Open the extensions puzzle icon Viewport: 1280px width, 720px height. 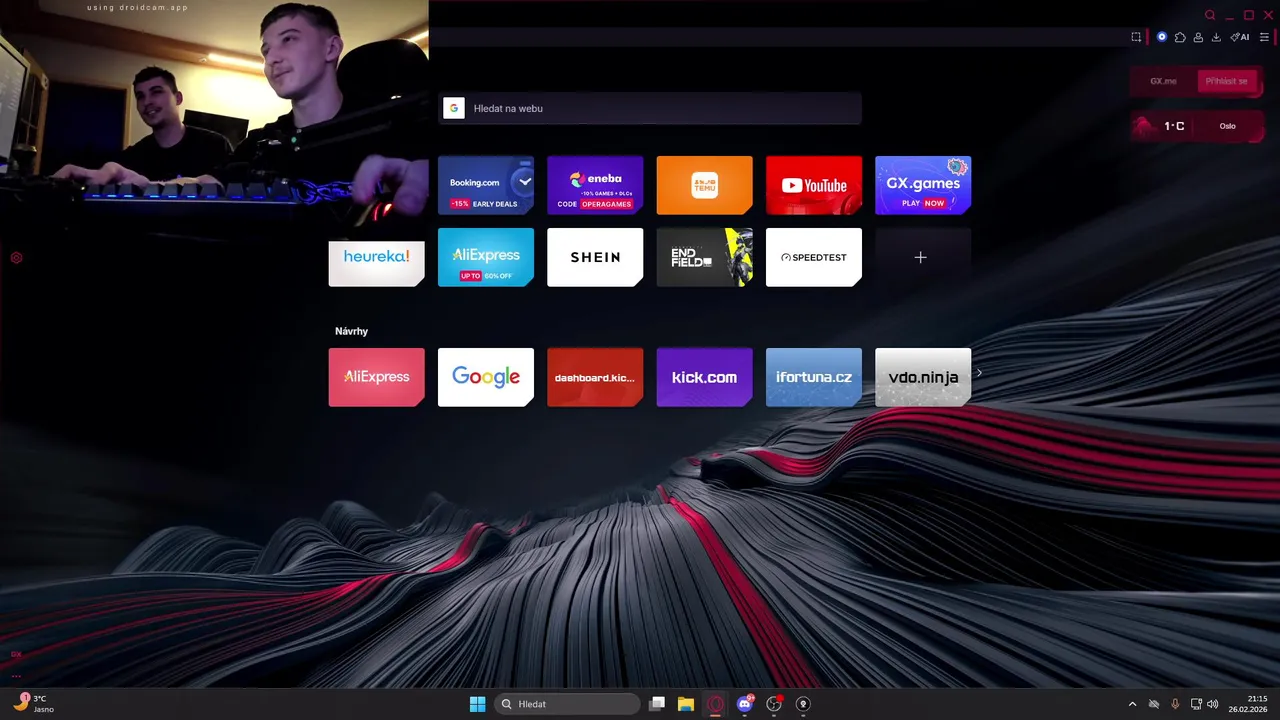(x=1180, y=37)
